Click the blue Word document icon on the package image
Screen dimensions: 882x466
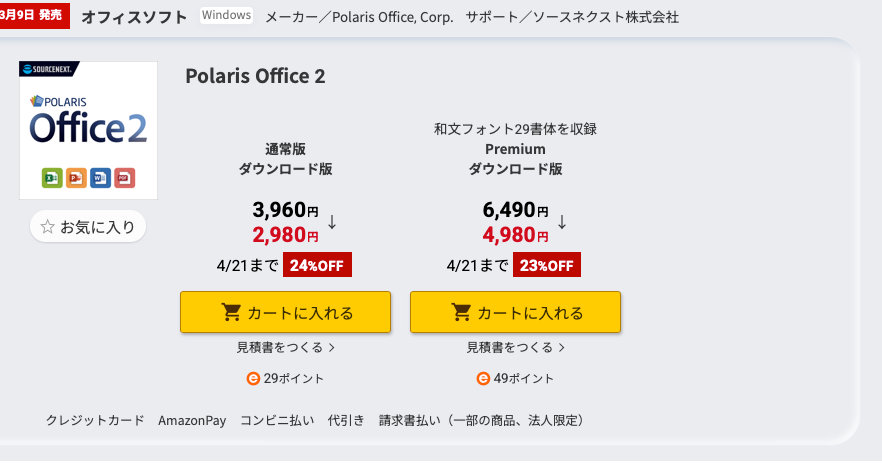[100, 178]
